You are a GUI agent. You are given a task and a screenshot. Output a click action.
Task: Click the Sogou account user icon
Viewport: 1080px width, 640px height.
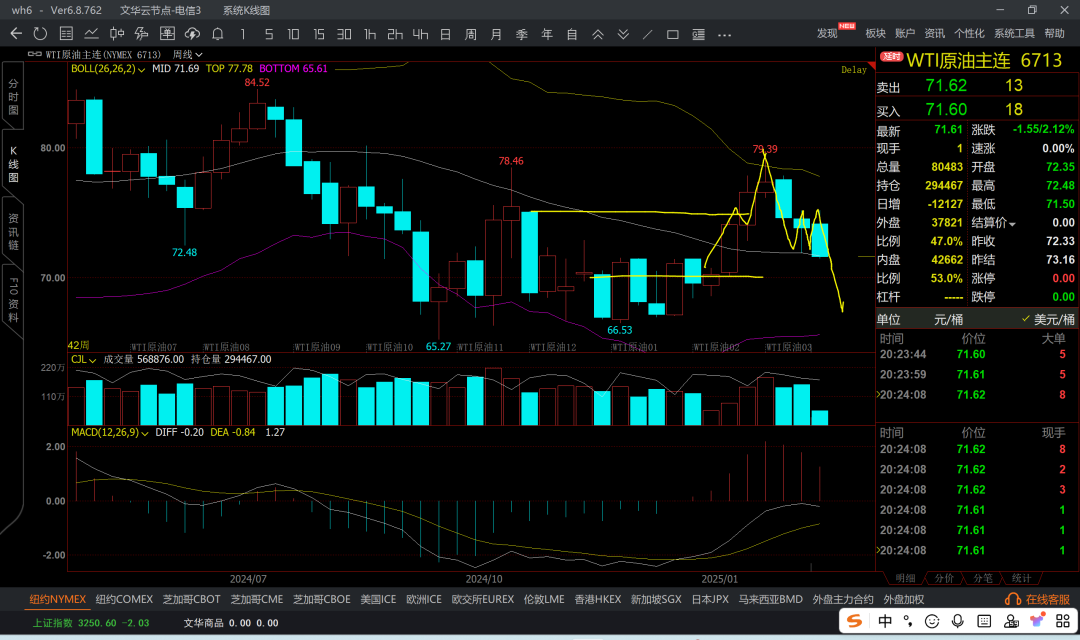(x=1011, y=621)
